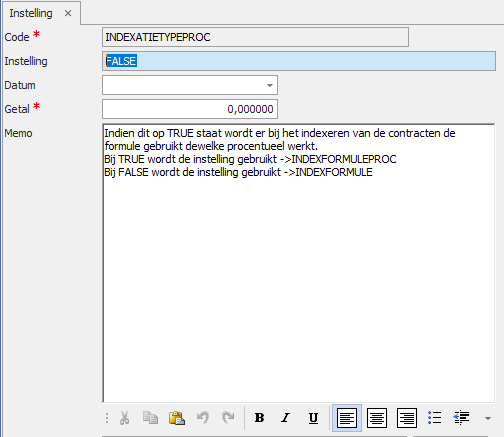The width and height of the screenshot is (504, 437).
Task: Close the Instelling tab
Action: coord(68,13)
